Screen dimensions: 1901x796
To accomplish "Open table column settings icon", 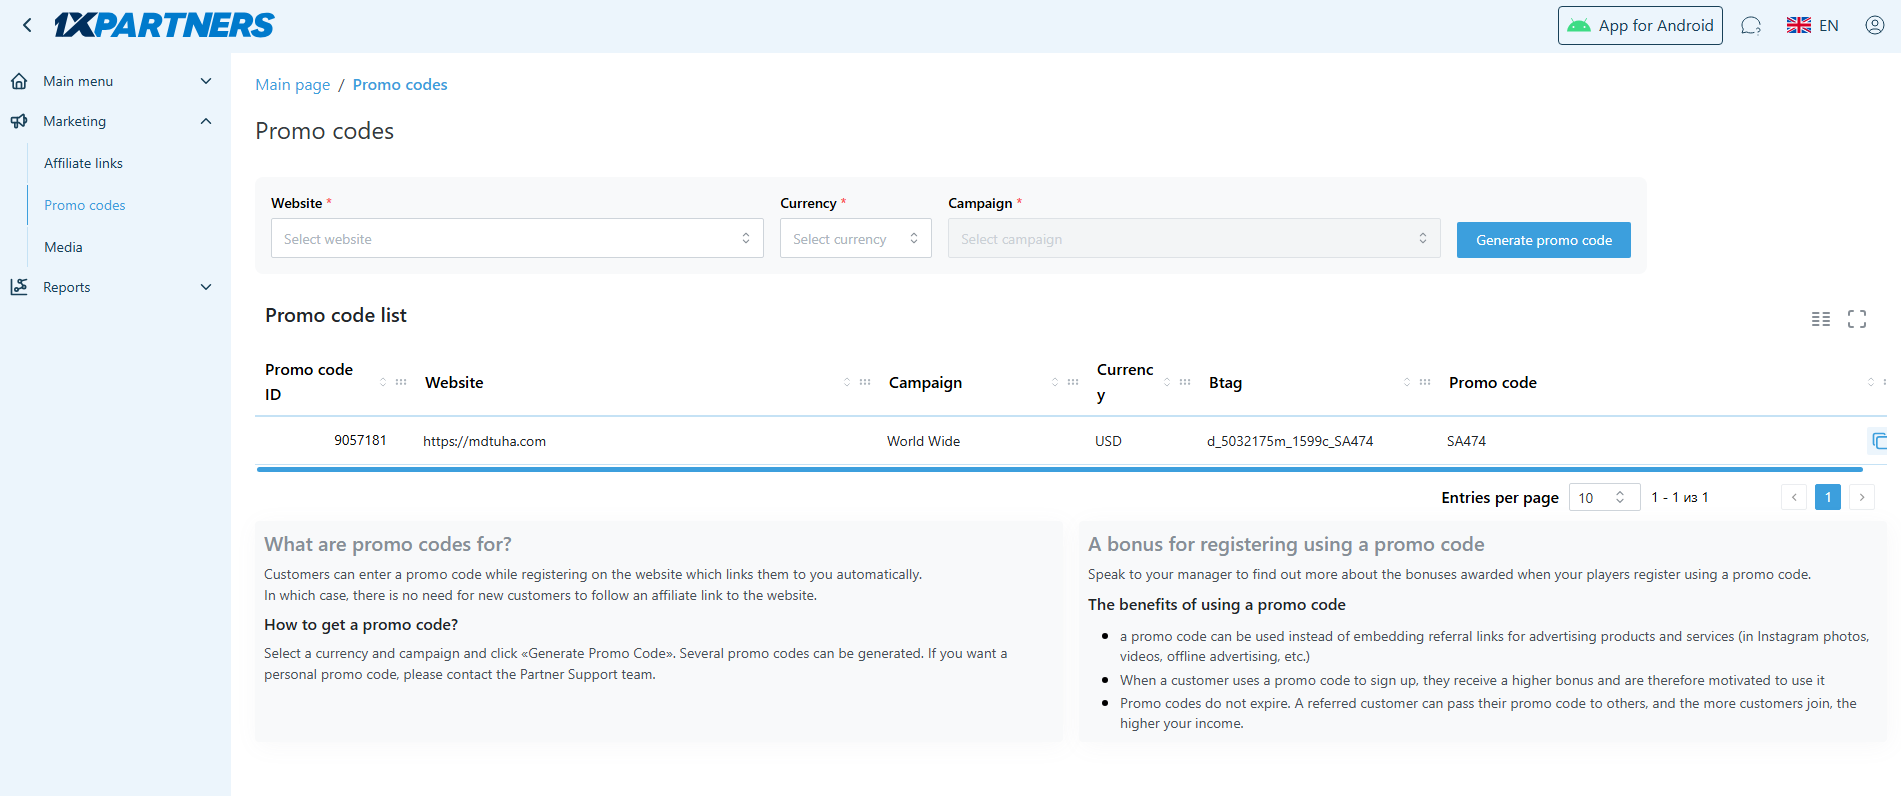I will 1821,319.
